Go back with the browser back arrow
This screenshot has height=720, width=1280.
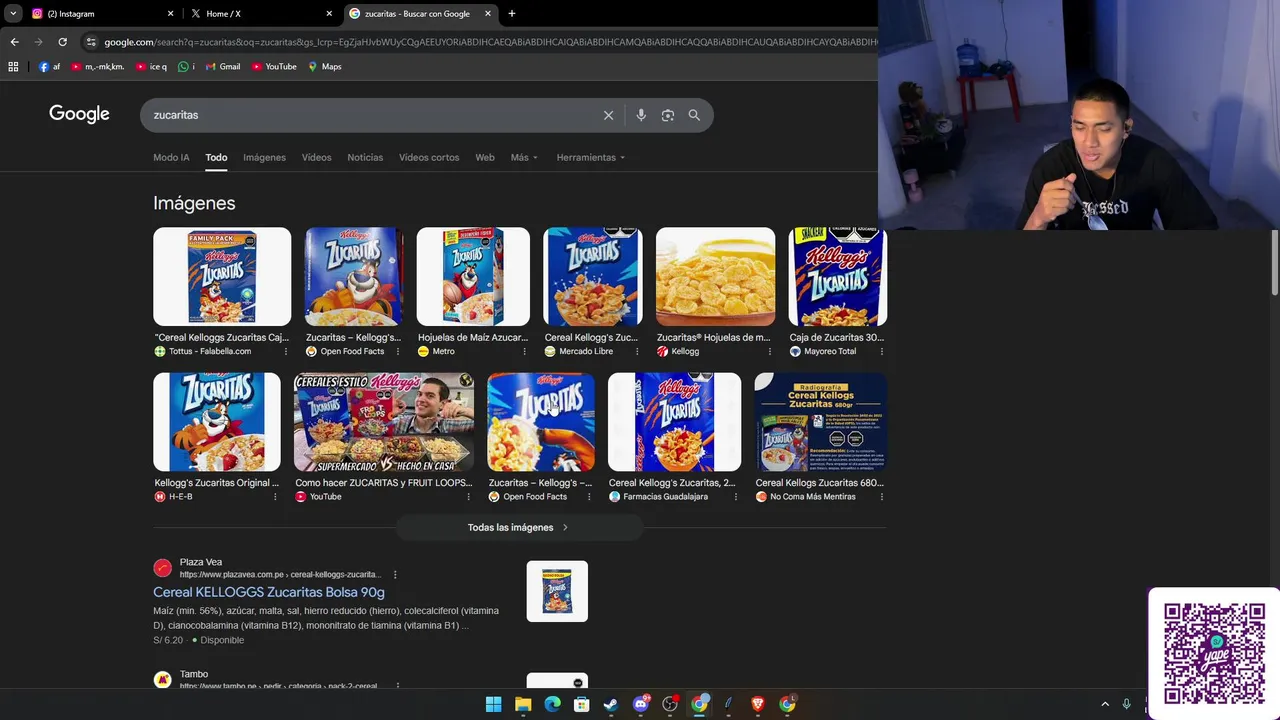tap(14, 42)
